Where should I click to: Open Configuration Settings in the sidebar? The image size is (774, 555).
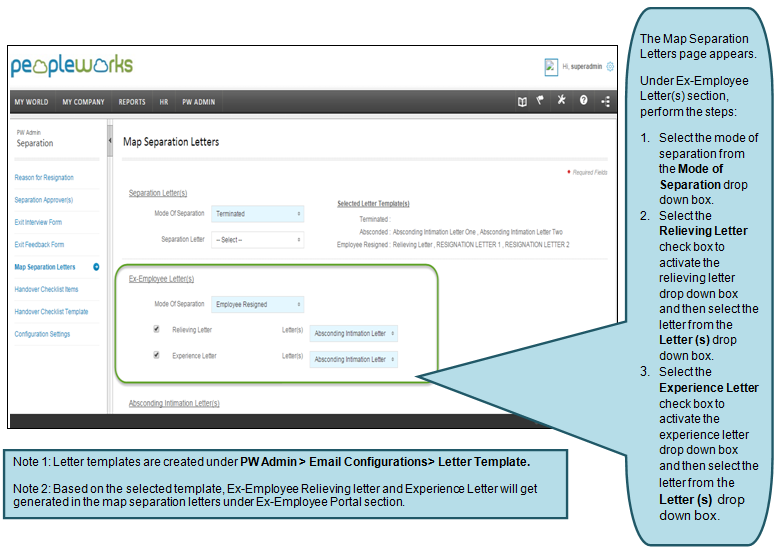(x=42, y=334)
